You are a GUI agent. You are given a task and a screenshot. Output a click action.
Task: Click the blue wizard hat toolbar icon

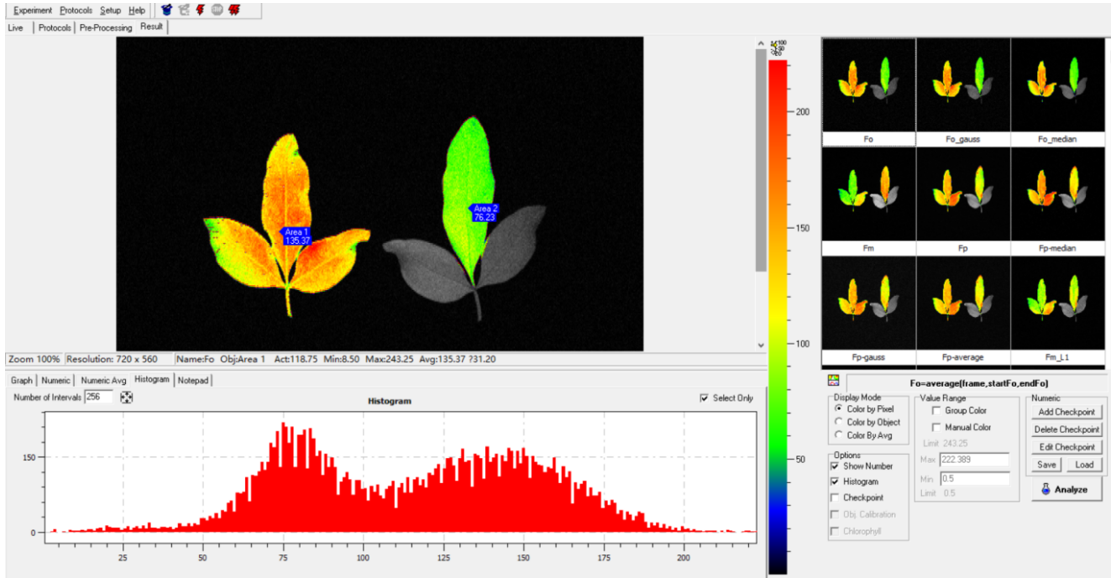pos(167,10)
